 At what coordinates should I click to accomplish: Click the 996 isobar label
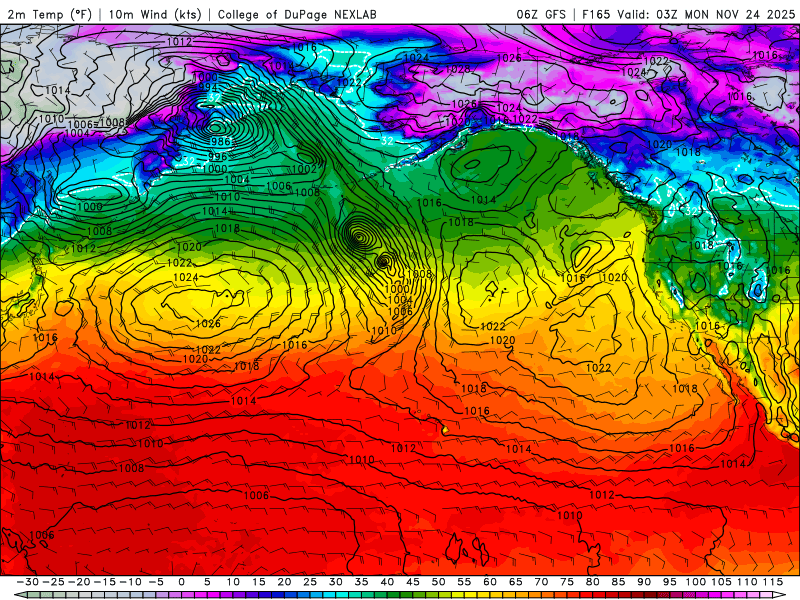point(217,157)
